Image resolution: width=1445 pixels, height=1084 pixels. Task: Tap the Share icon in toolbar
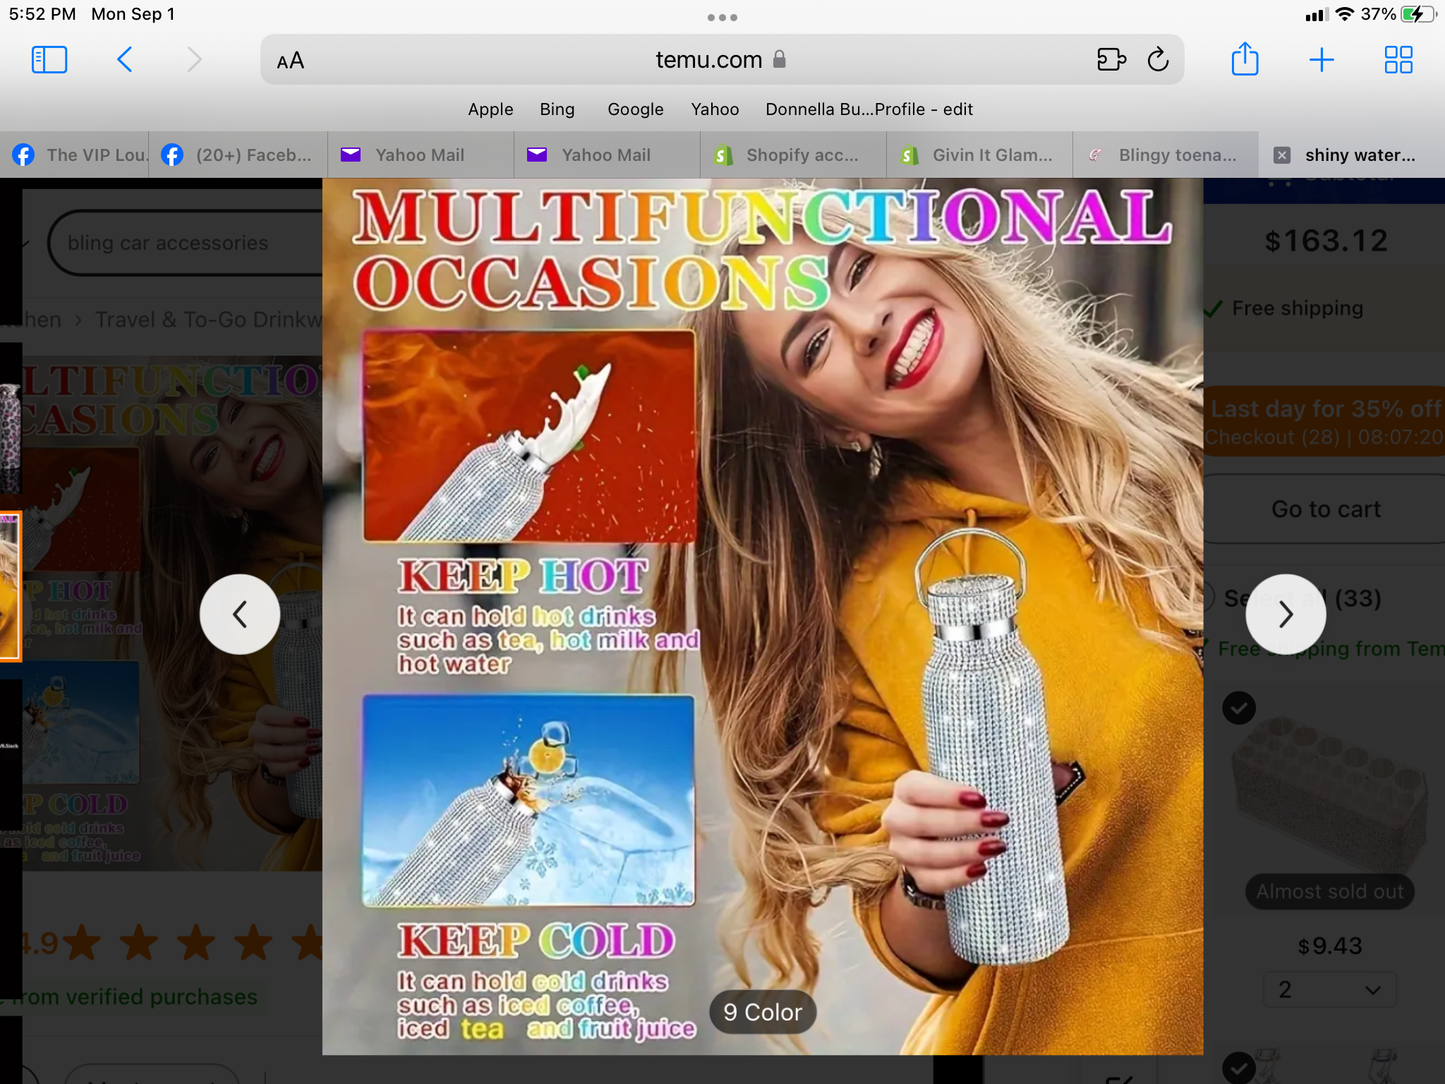coord(1244,60)
